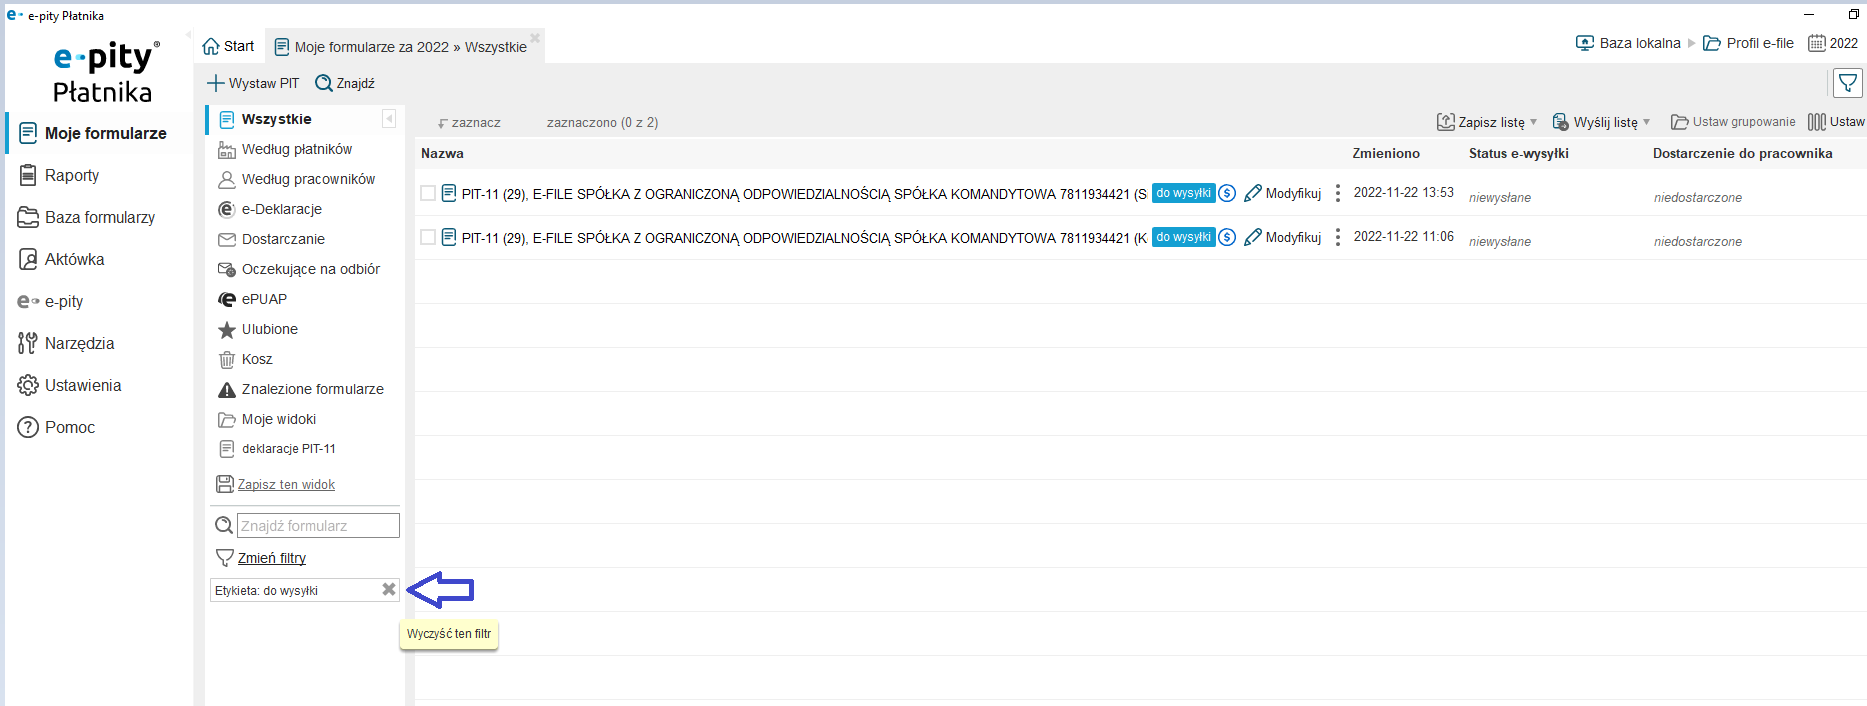The width and height of the screenshot is (1867, 706).
Task: Click Wystaw PIT button
Action: click(x=253, y=83)
